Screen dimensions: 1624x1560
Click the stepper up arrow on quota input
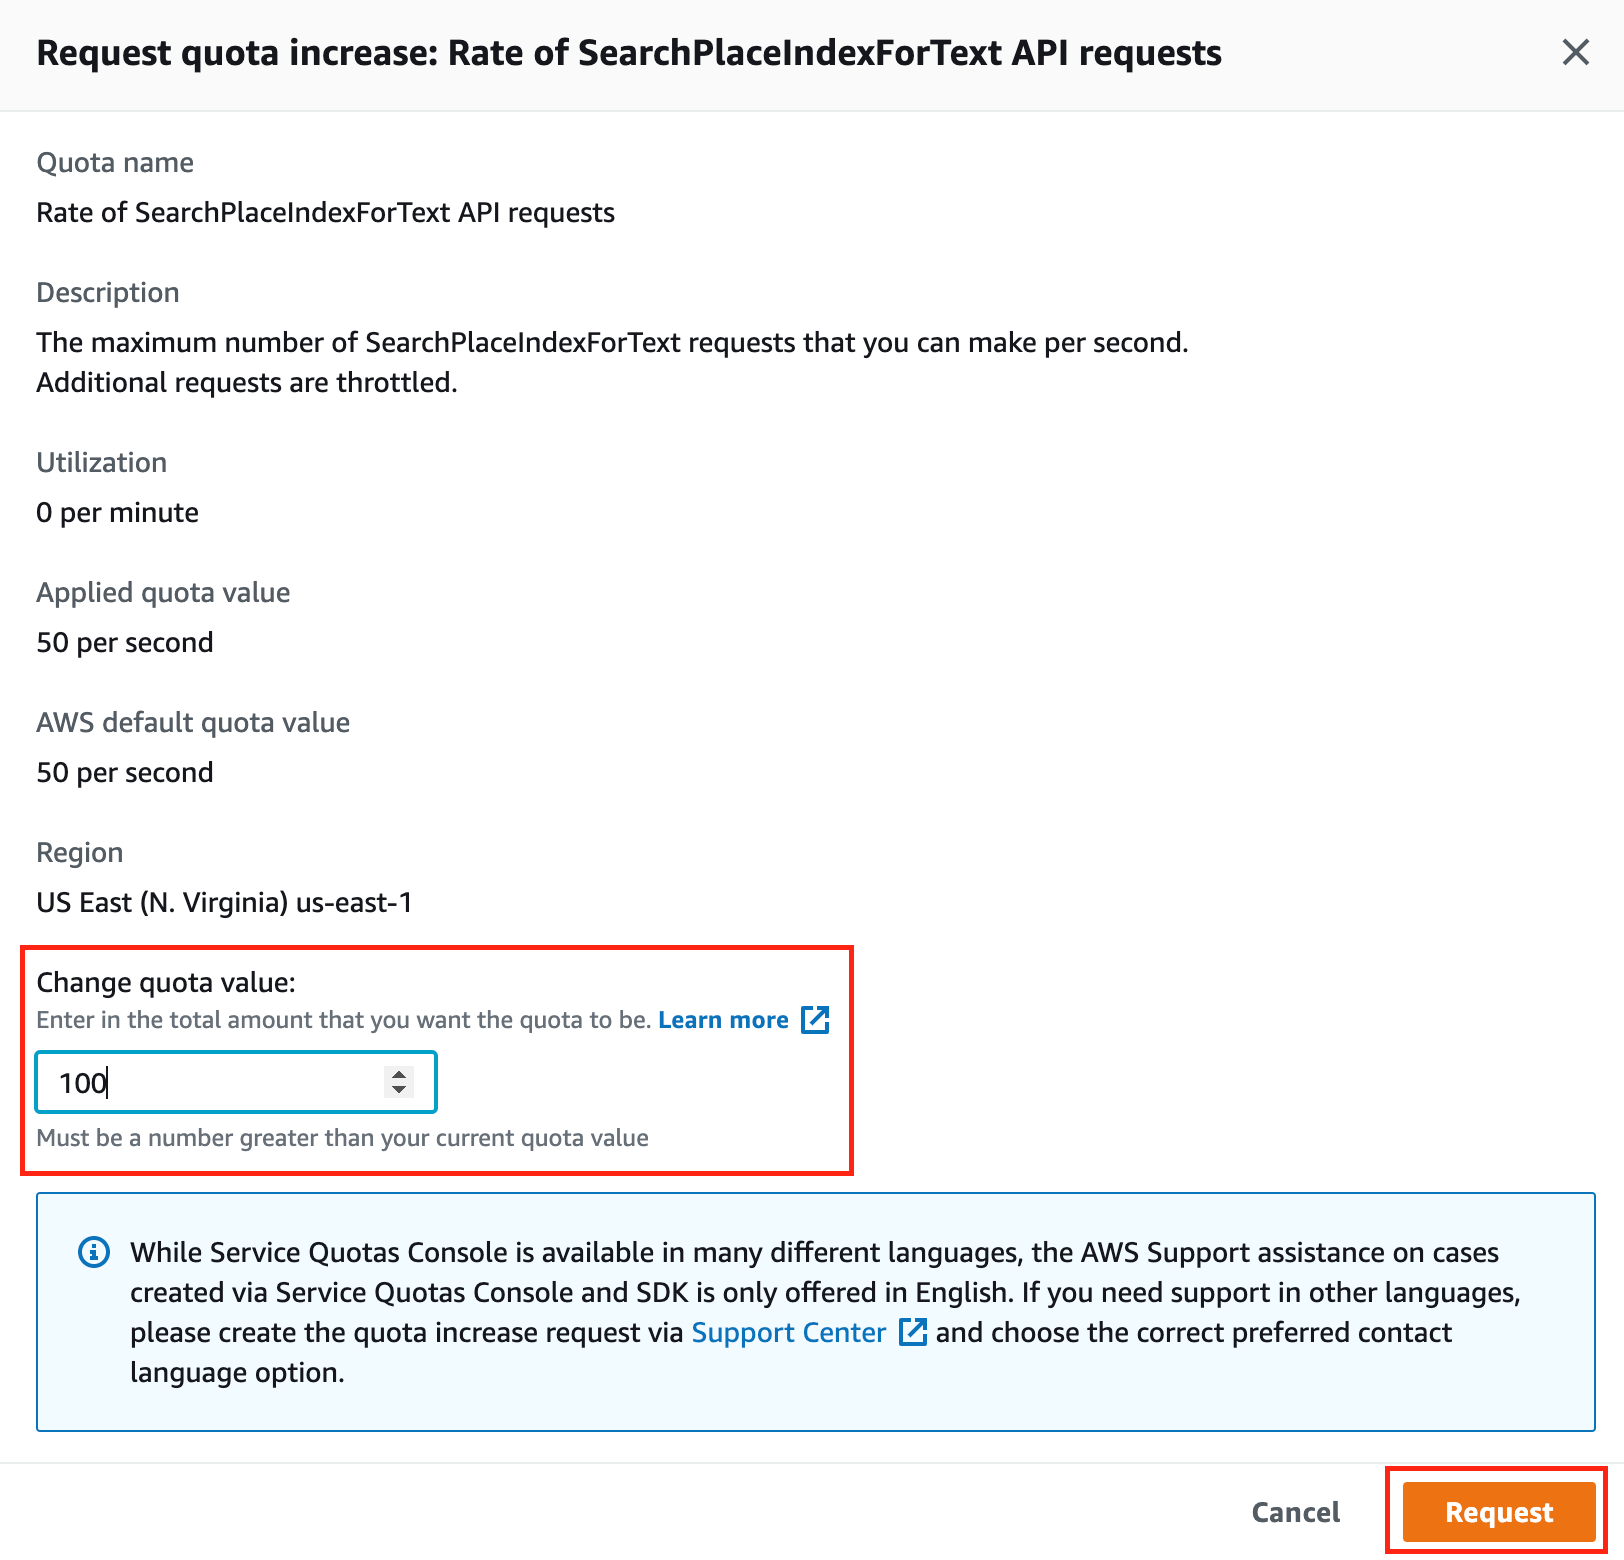[x=397, y=1073]
